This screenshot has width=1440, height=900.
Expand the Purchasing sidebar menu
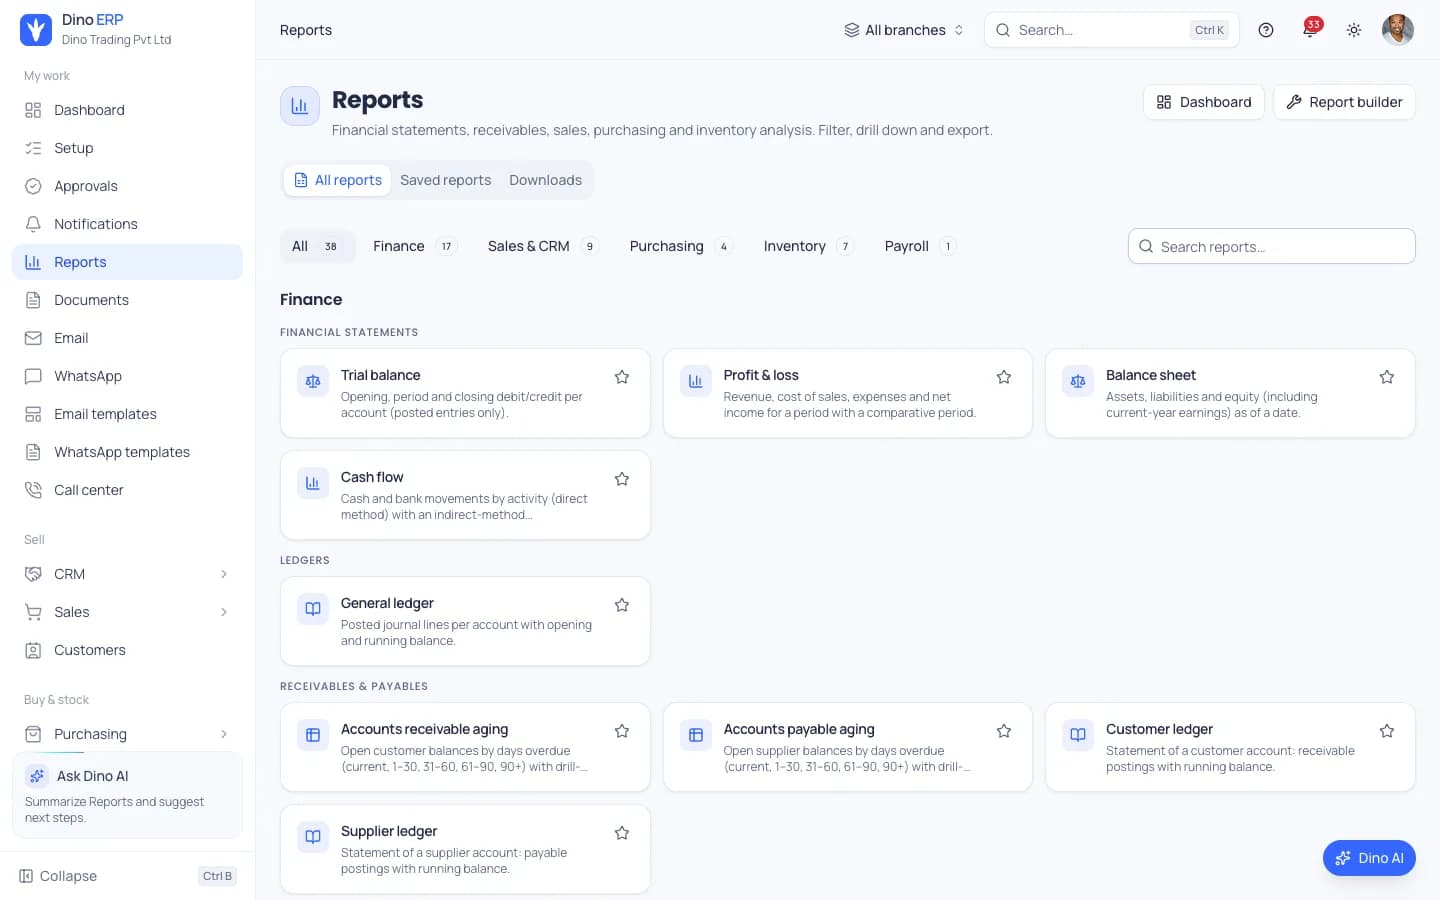127,734
